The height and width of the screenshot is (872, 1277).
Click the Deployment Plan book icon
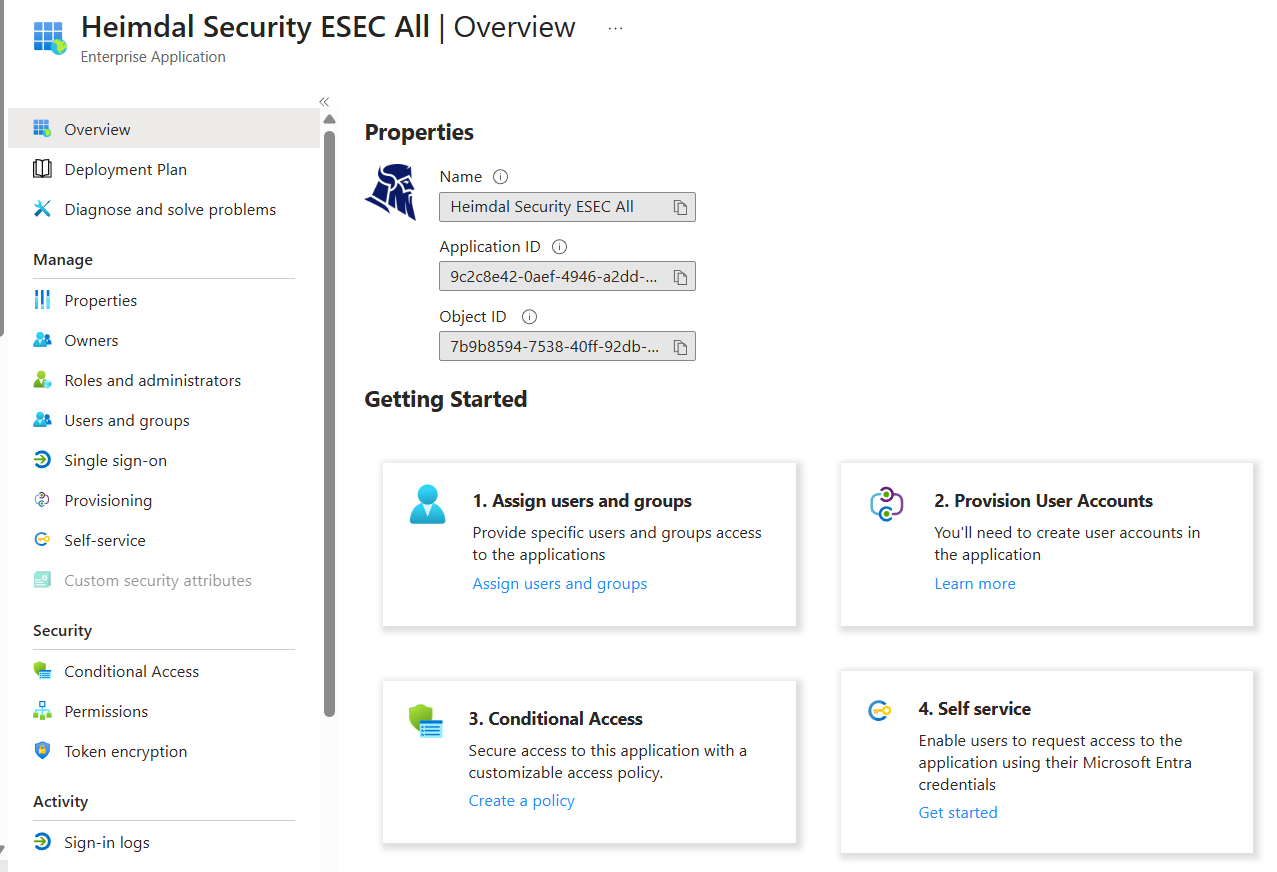[42, 169]
